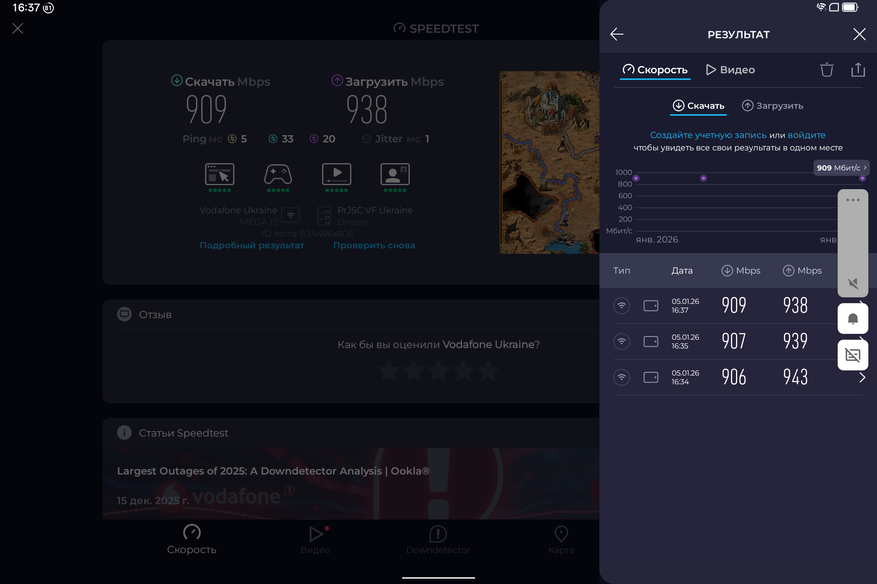Open the Скорость bottom navigation tab
The image size is (877, 584).
tap(192, 540)
